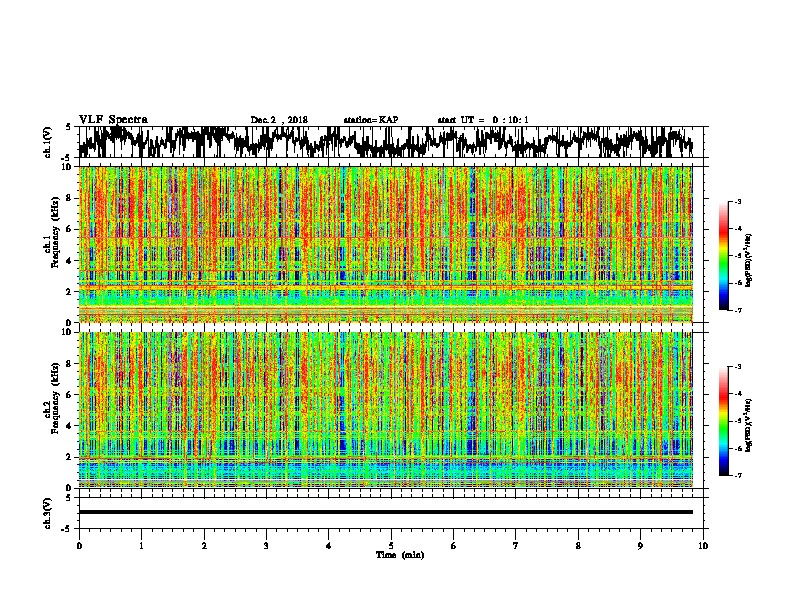792x612 pixels.
Task: Click the ch.2 color bar log PSD title
Action: [749, 425]
